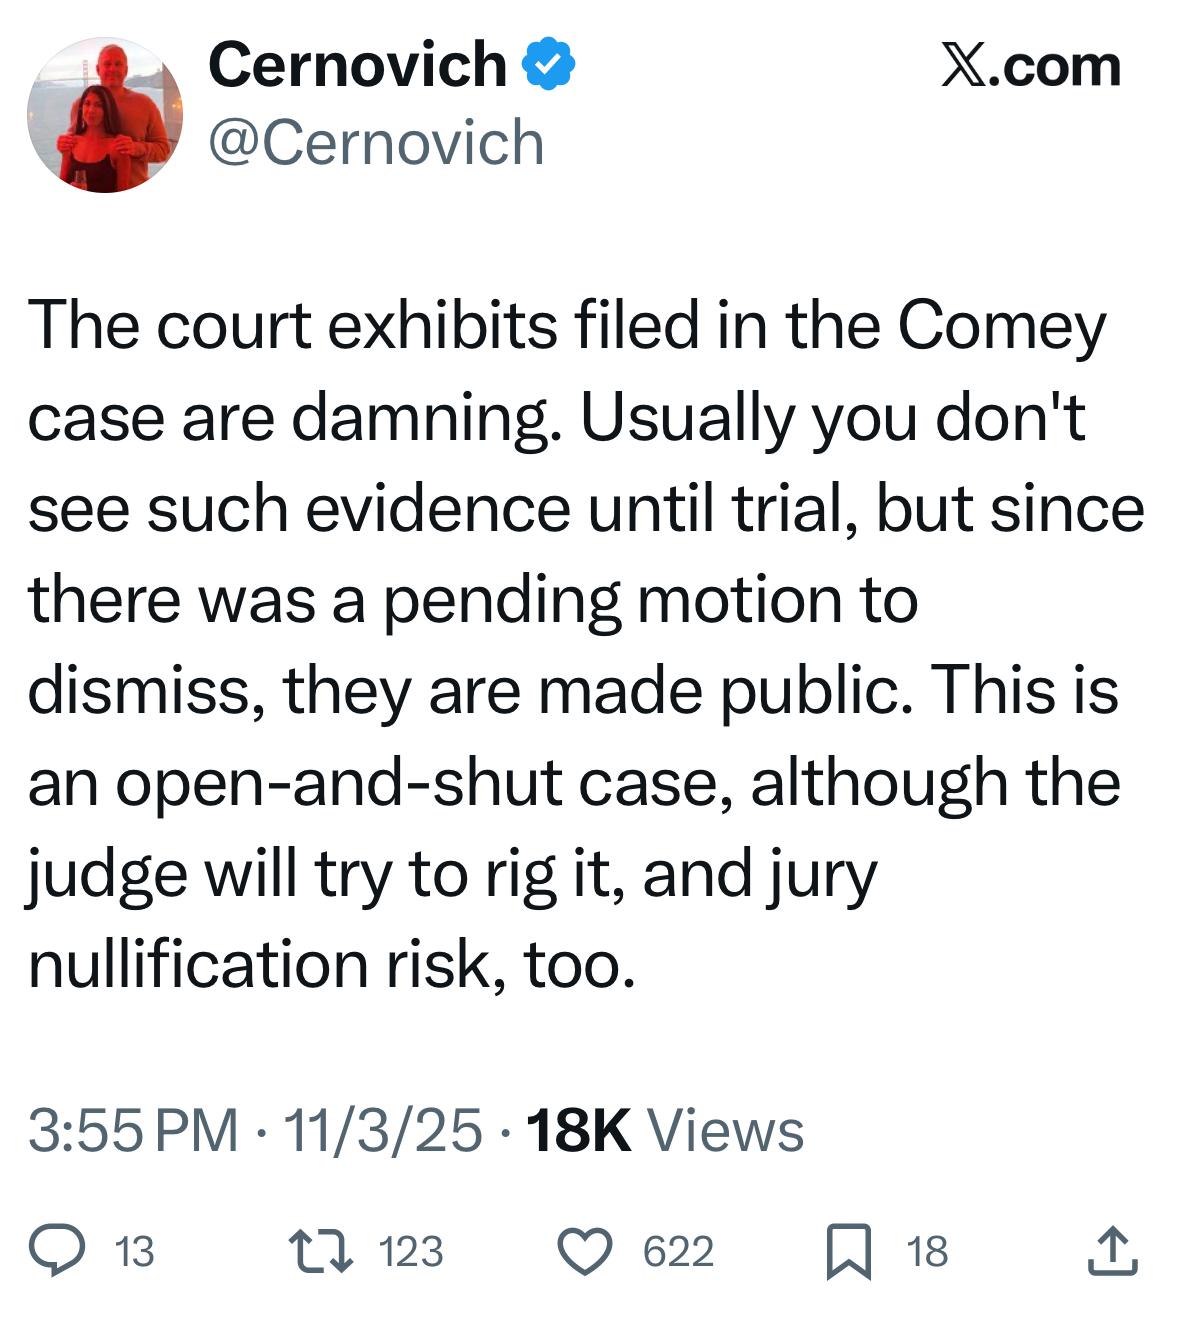Bookmark this tweet with the bookmark icon
The height and width of the screenshot is (1329, 1179).
[x=848, y=1254]
